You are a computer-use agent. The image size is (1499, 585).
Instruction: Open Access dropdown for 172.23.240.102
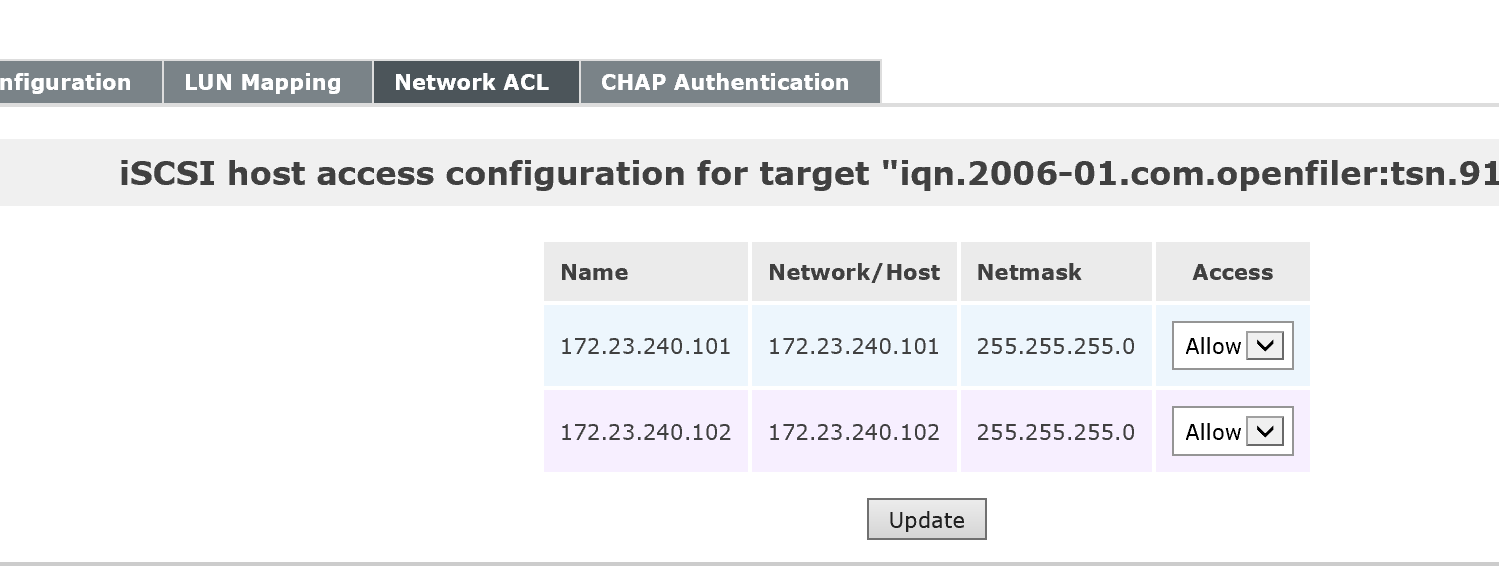[1232, 432]
